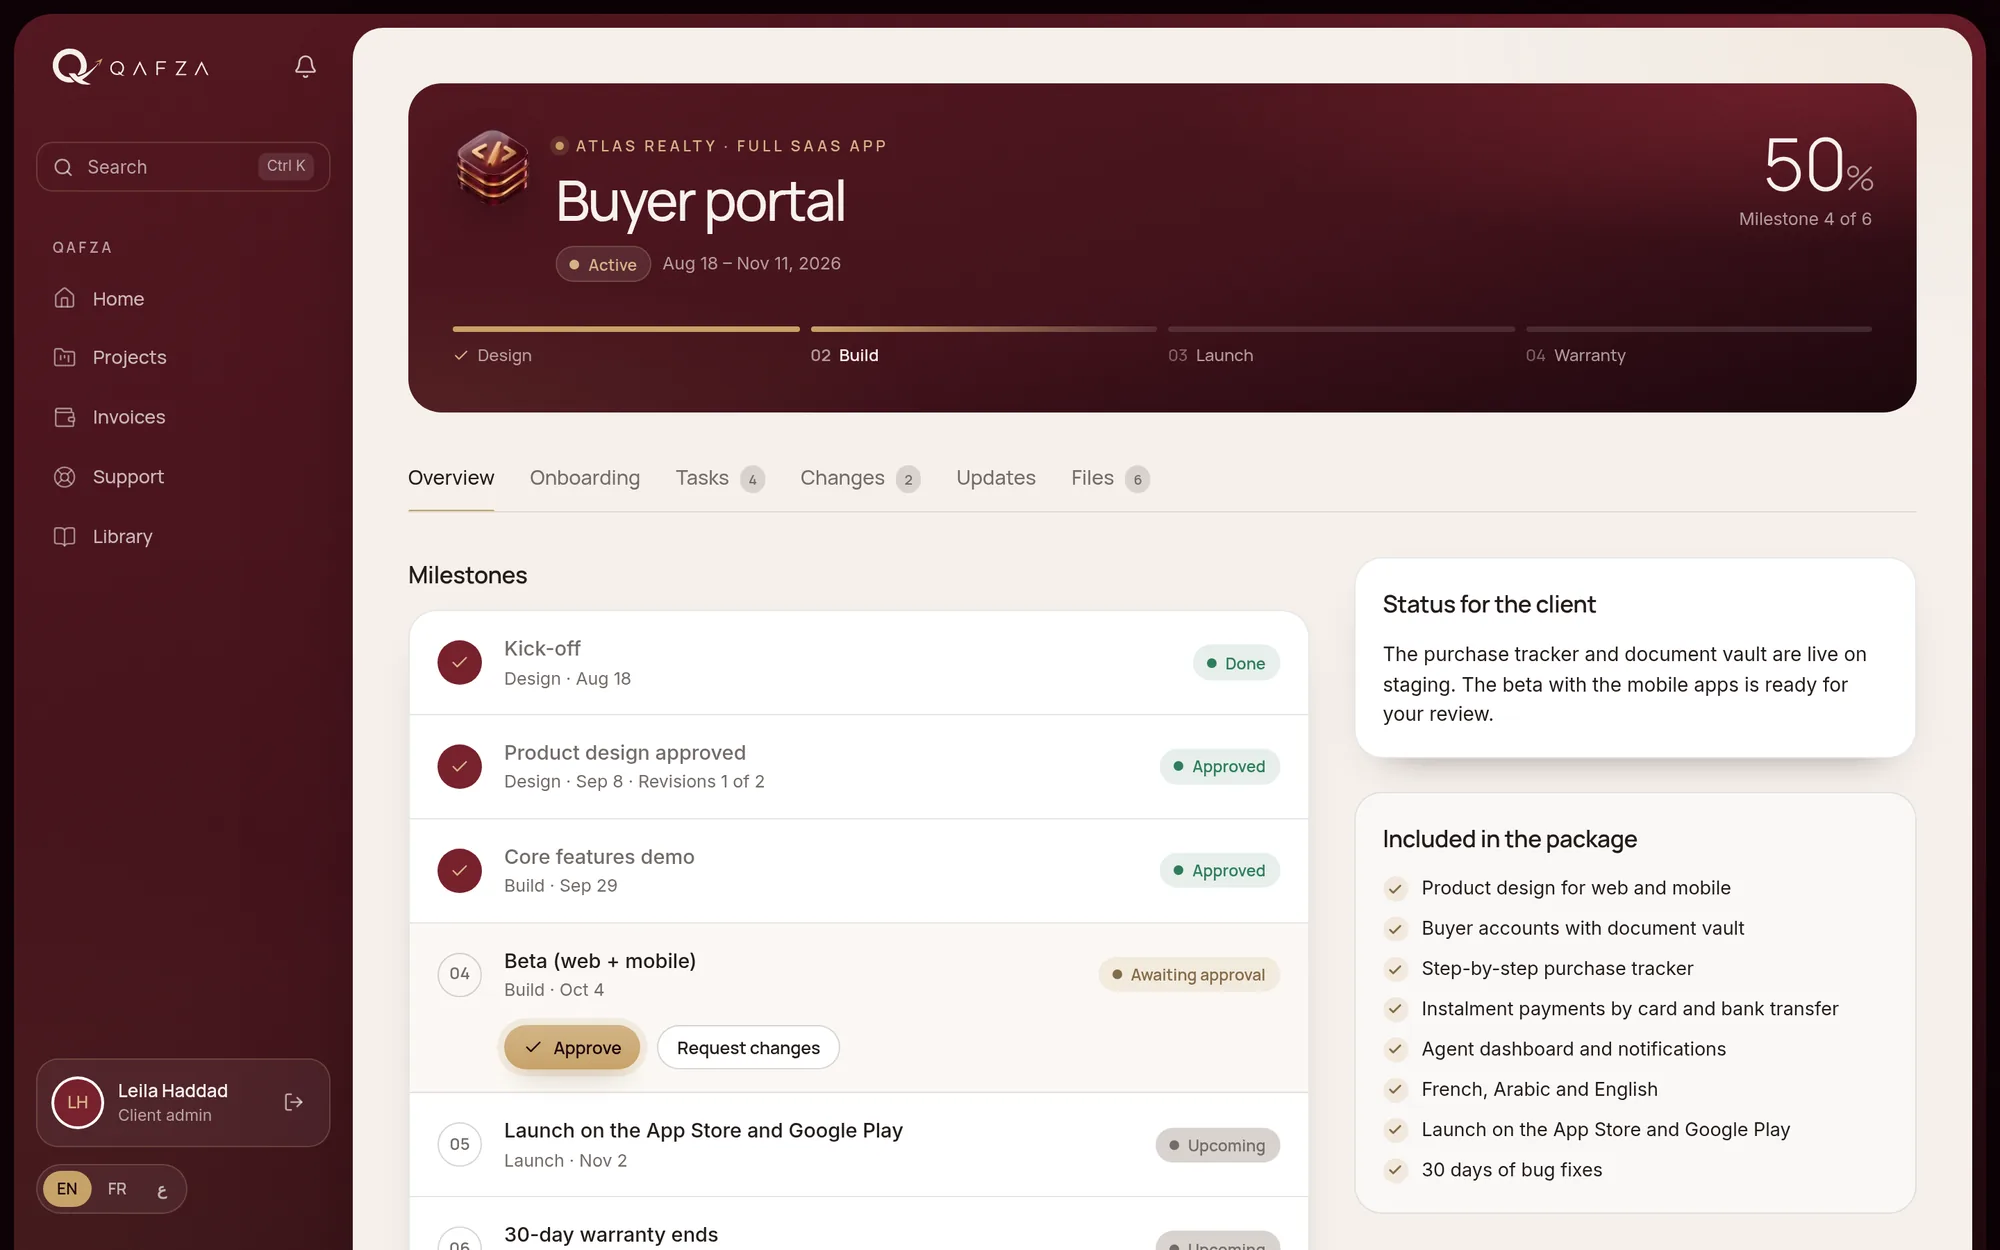
Task: Switch to the Tasks tab
Action: pos(720,478)
